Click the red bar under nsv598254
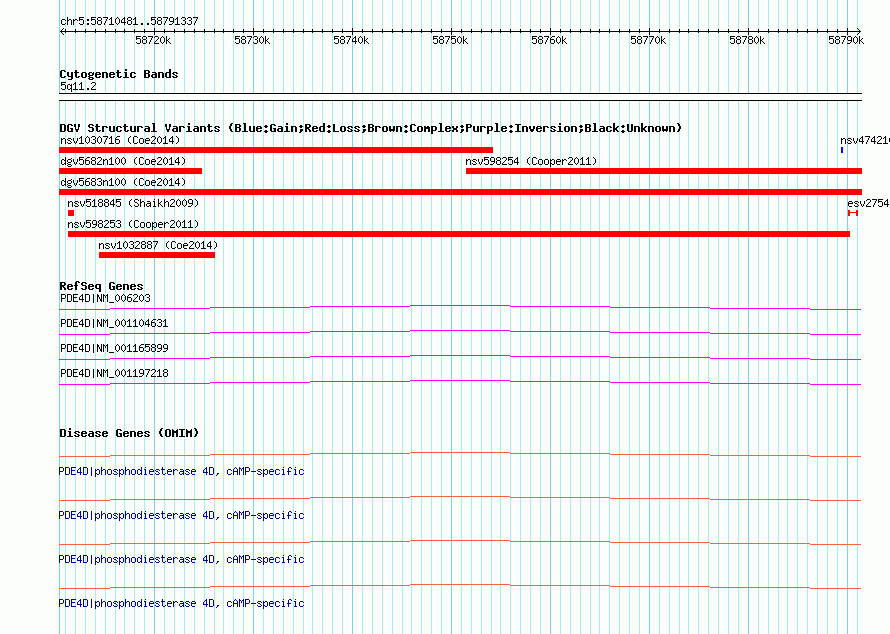 664,171
